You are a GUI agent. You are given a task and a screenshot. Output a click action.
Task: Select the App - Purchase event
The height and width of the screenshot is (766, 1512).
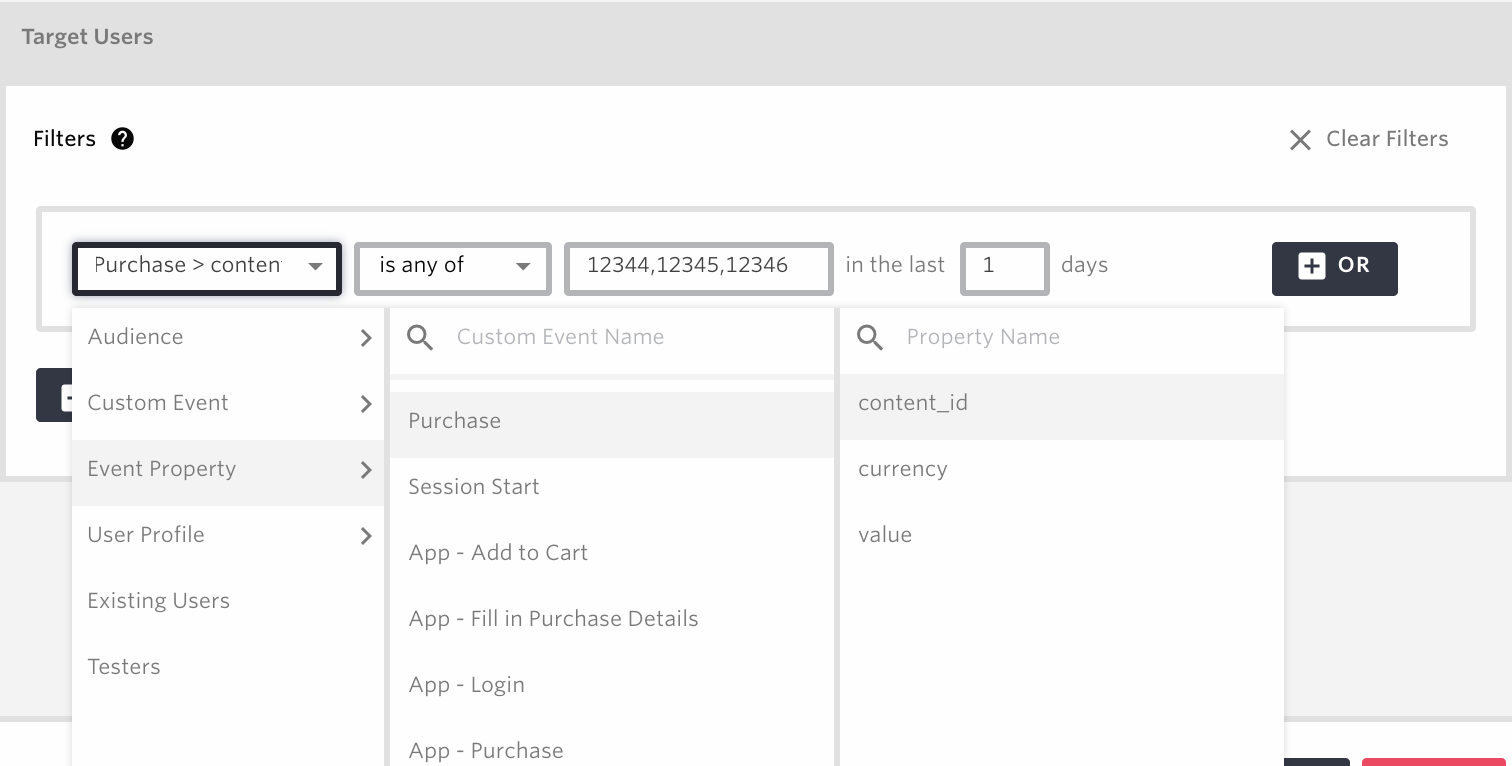pos(612,745)
